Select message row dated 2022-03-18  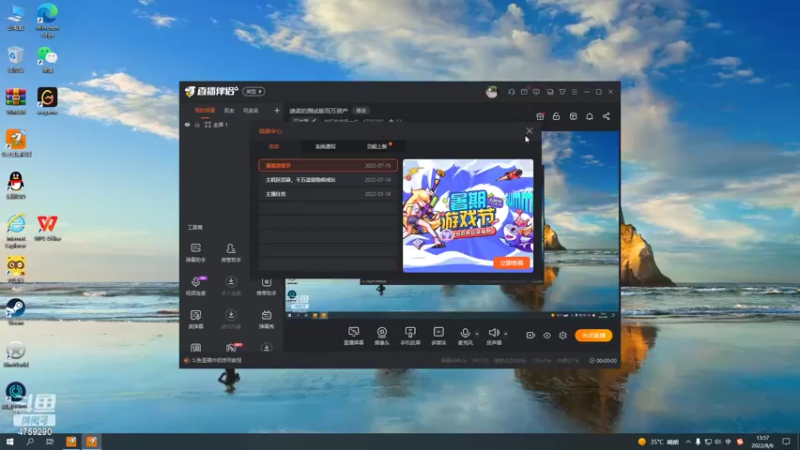[x=328, y=194]
